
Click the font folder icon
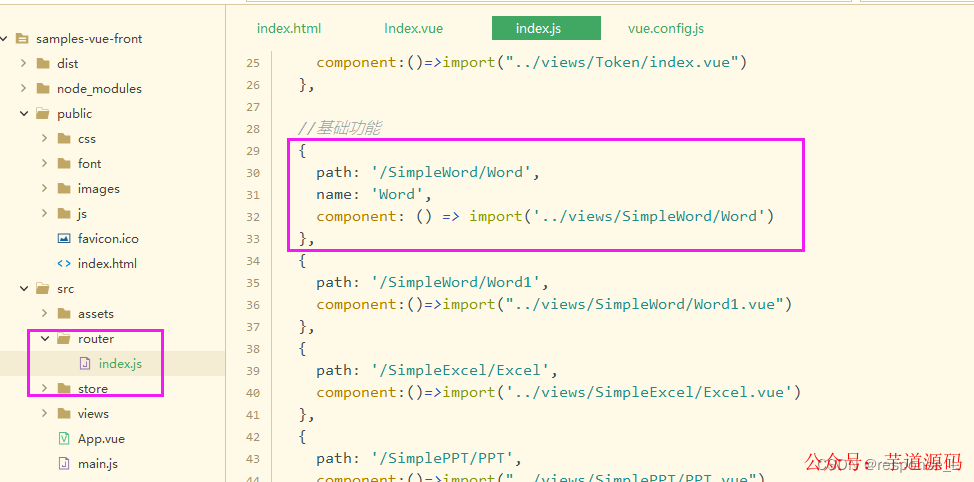(64, 163)
